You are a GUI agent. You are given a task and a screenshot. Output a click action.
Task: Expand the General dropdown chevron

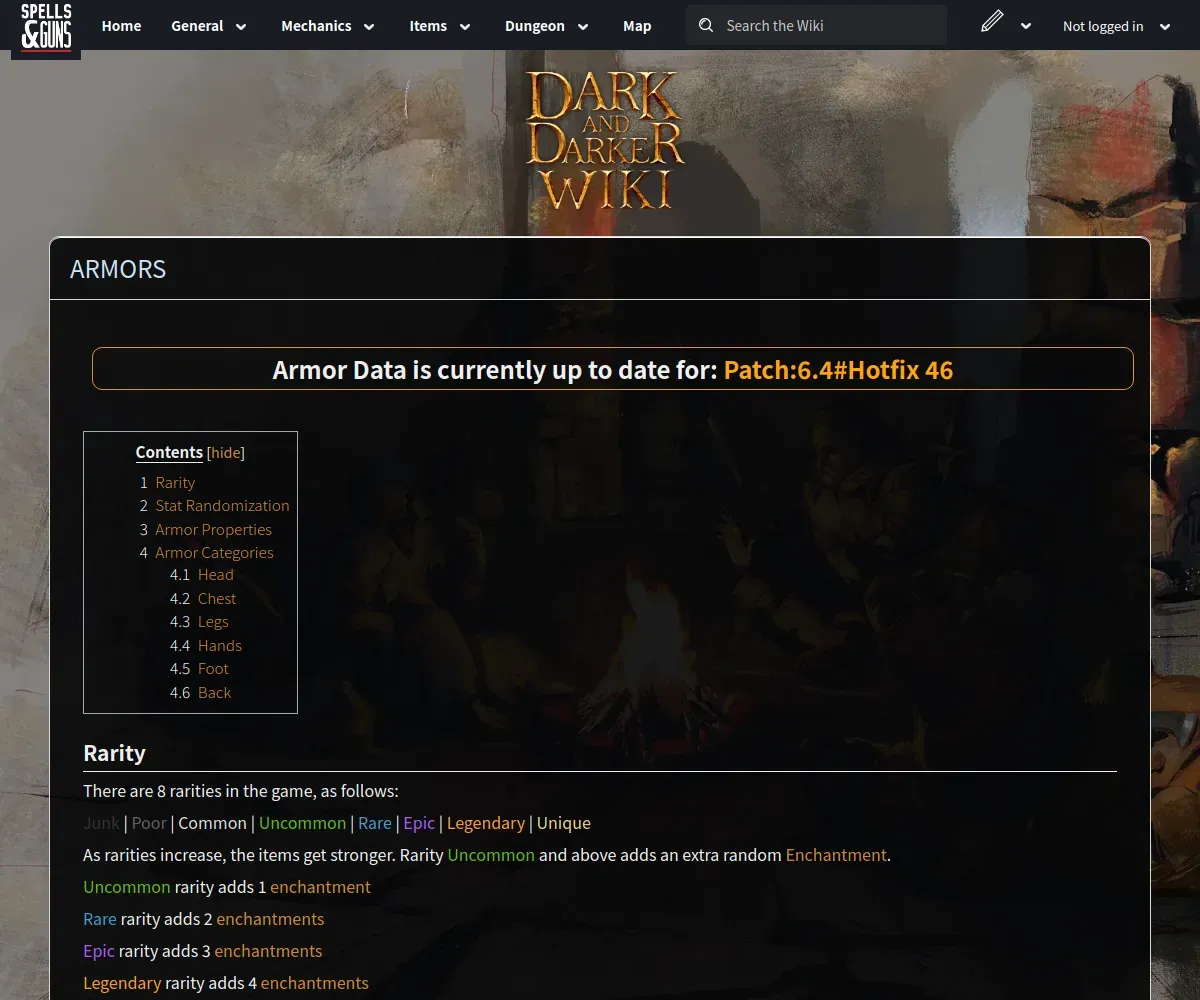[241, 27]
